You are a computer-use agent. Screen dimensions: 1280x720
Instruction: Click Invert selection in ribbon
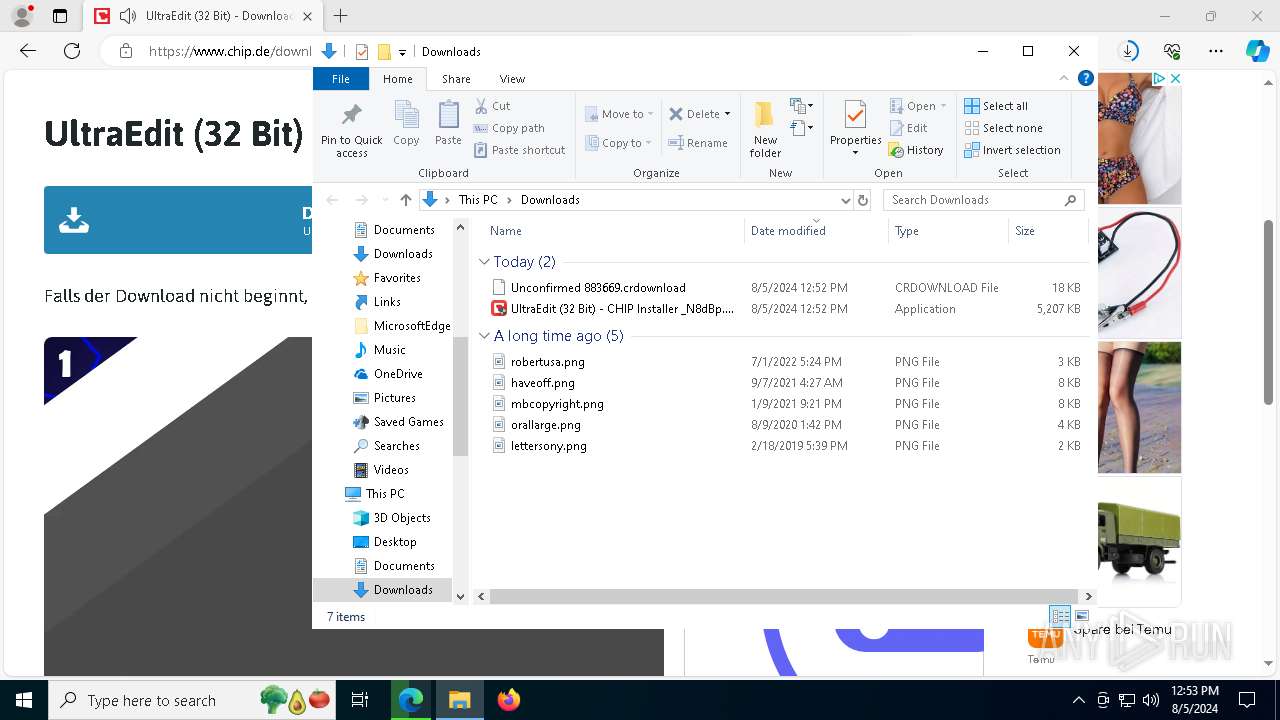tap(1012, 150)
